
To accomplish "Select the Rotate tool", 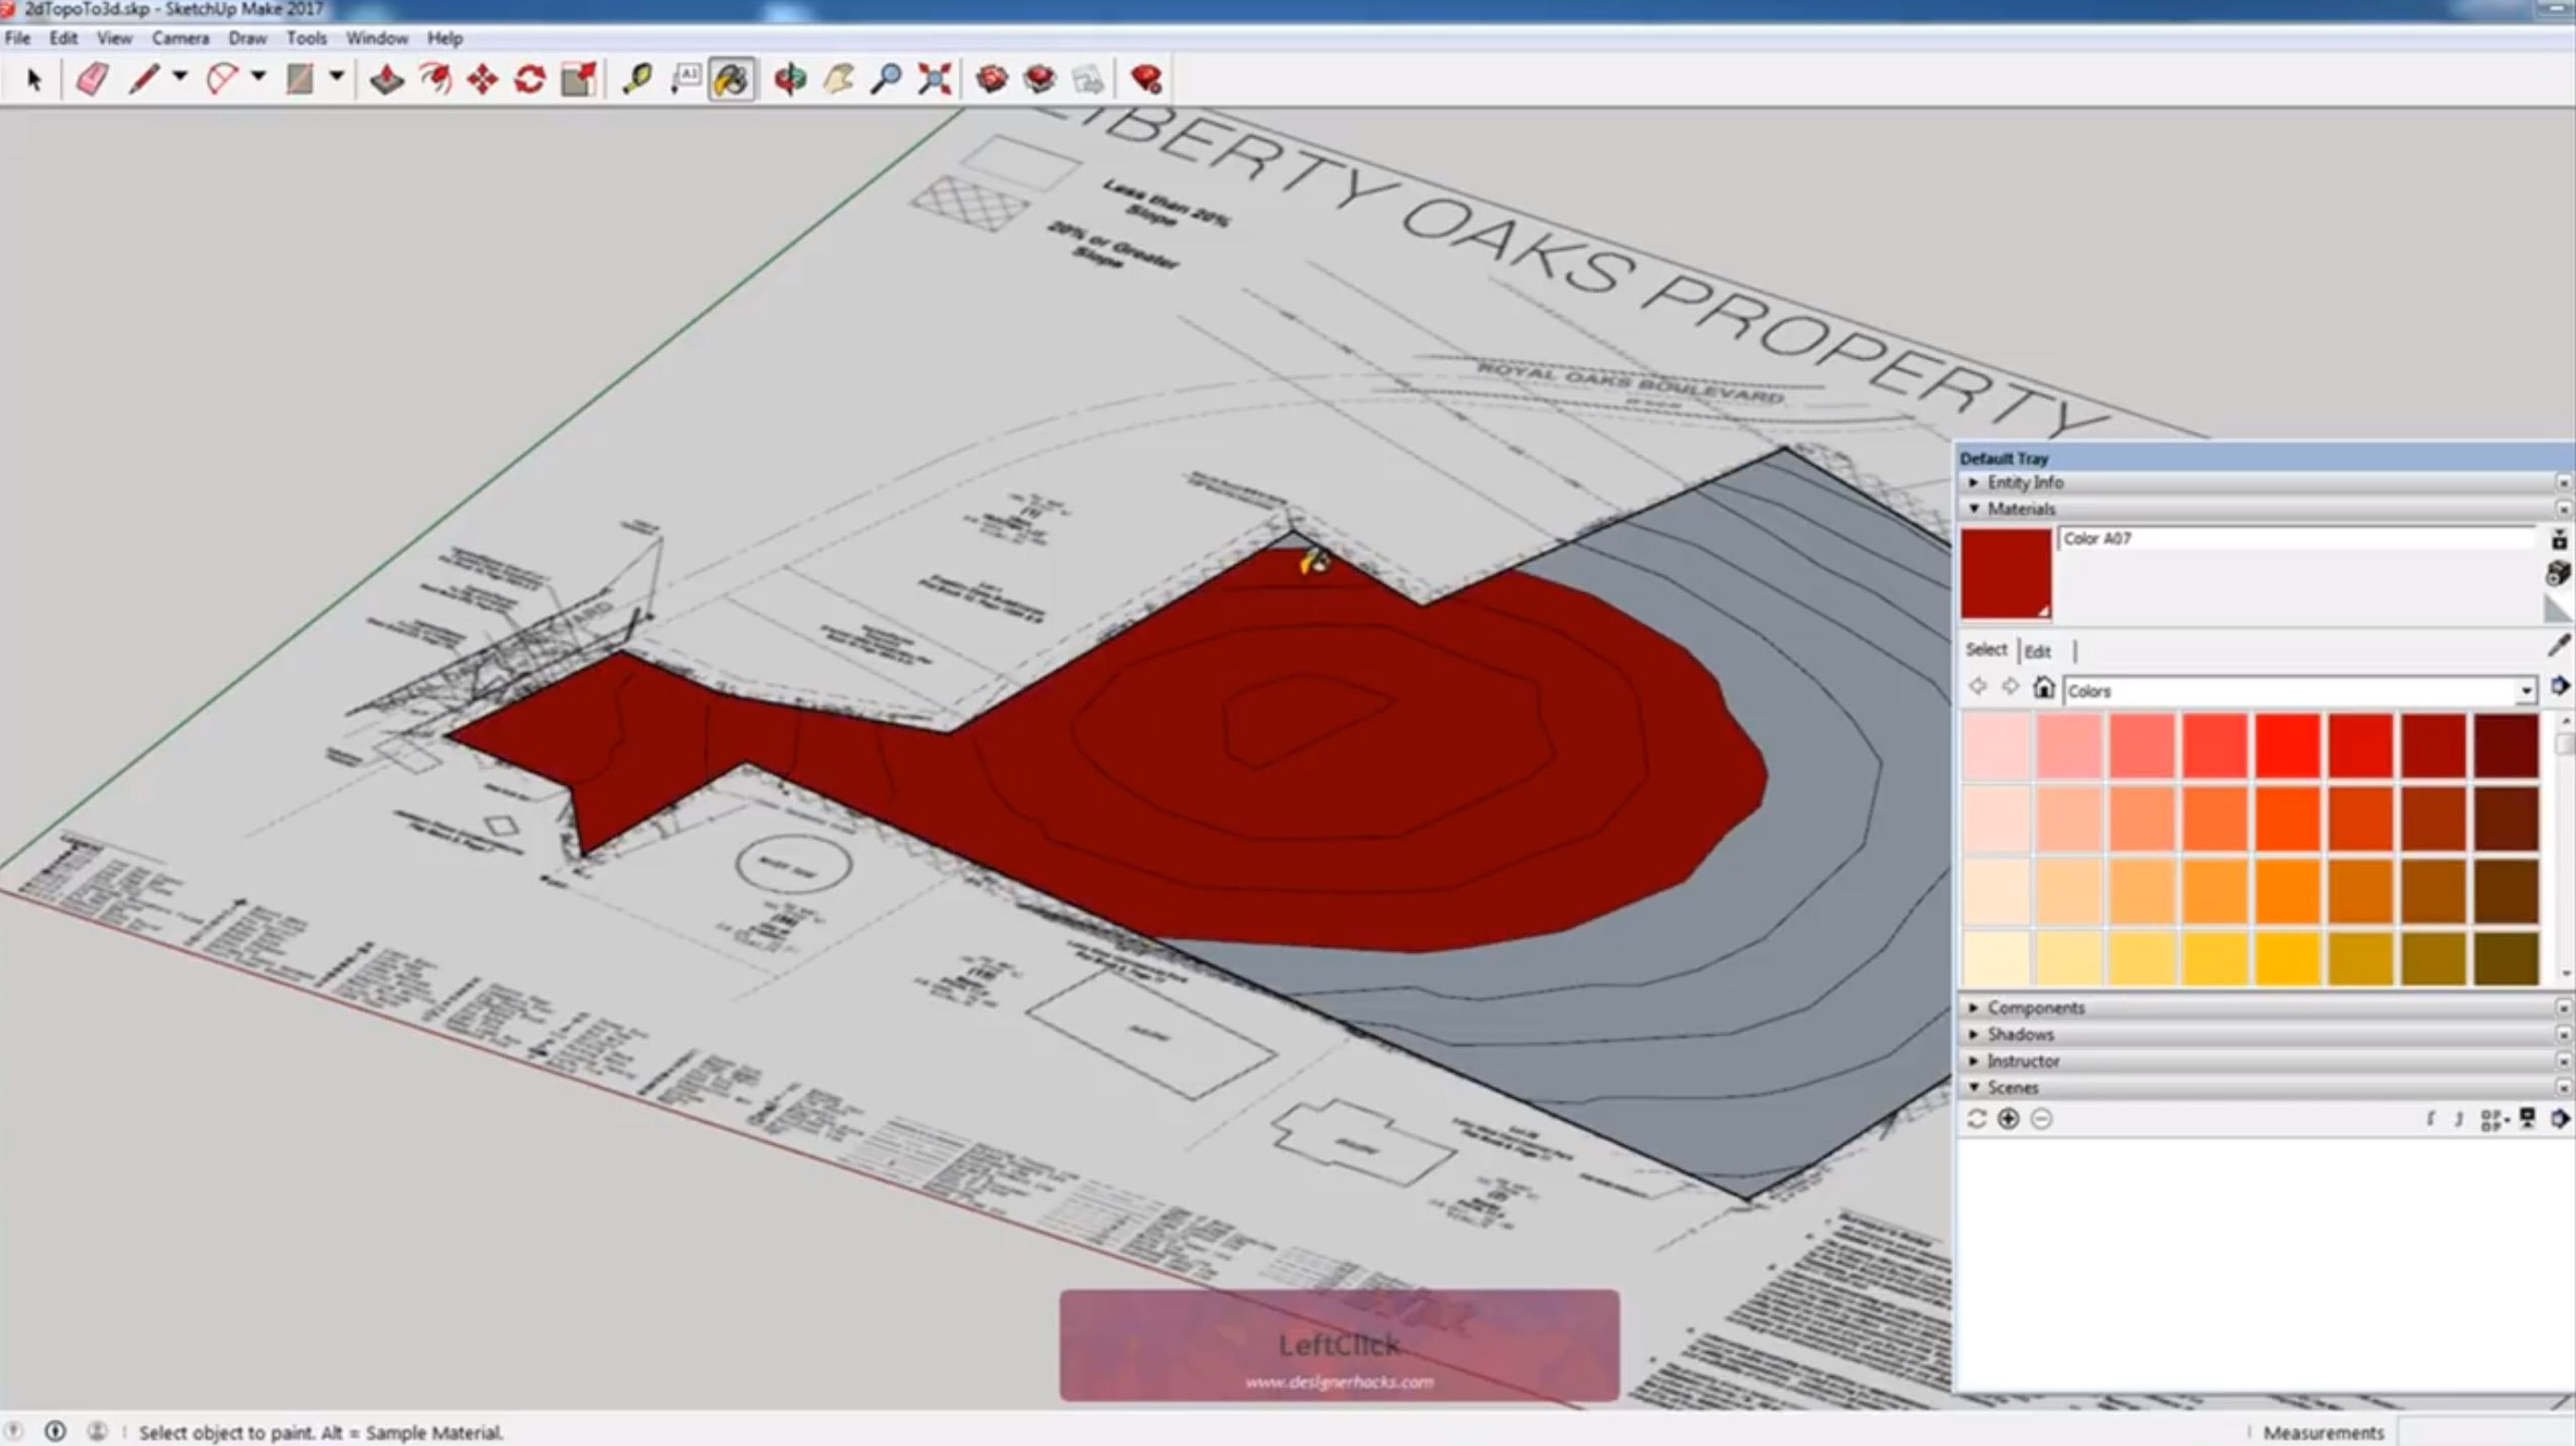I will coord(530,79).
